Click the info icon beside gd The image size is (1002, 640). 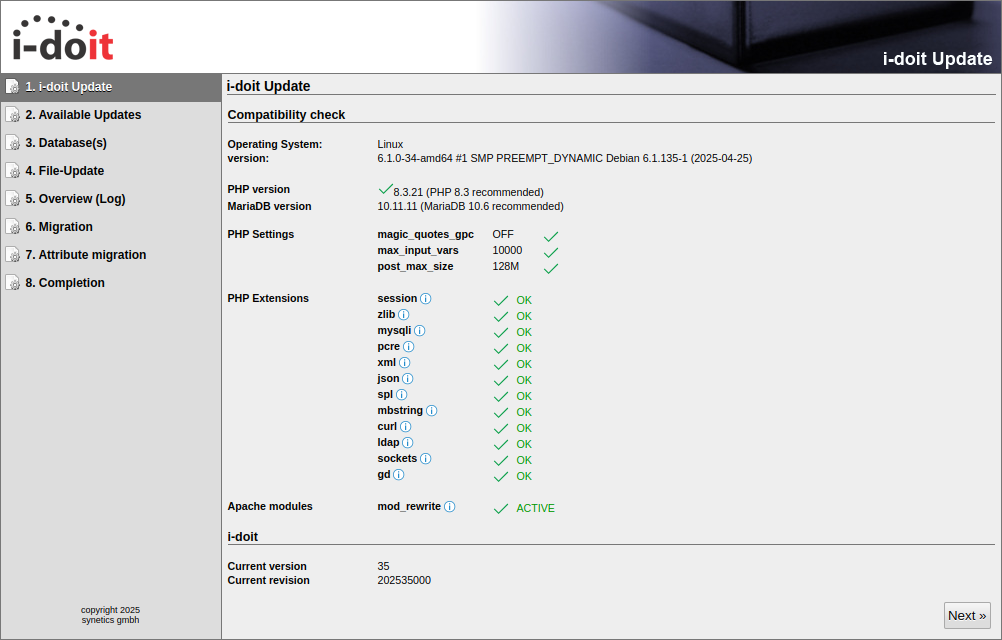coord(398,475)
